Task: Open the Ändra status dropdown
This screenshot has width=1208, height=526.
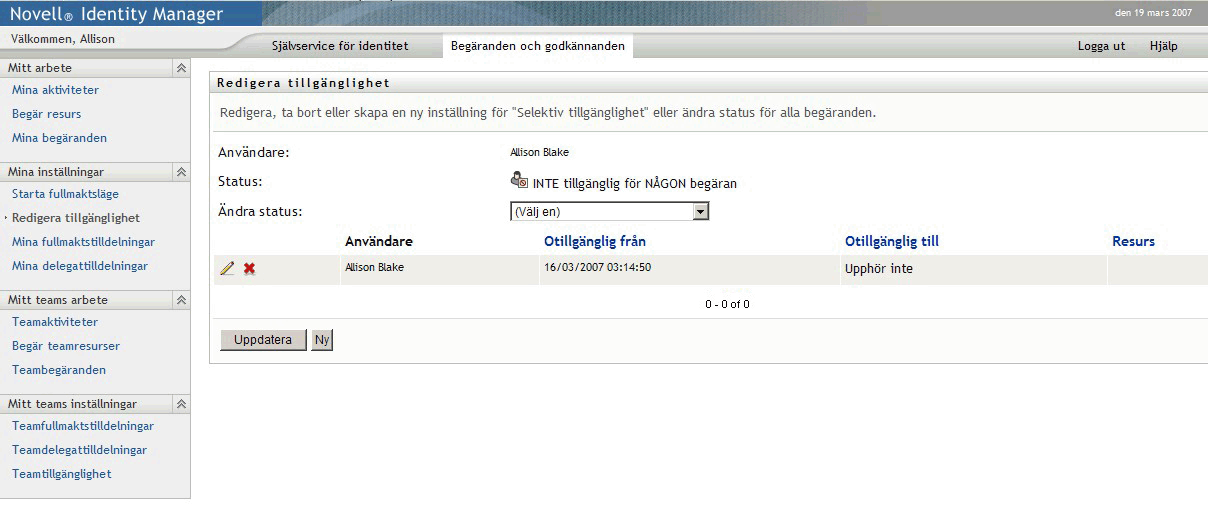Action: click(x=609, y=212)
